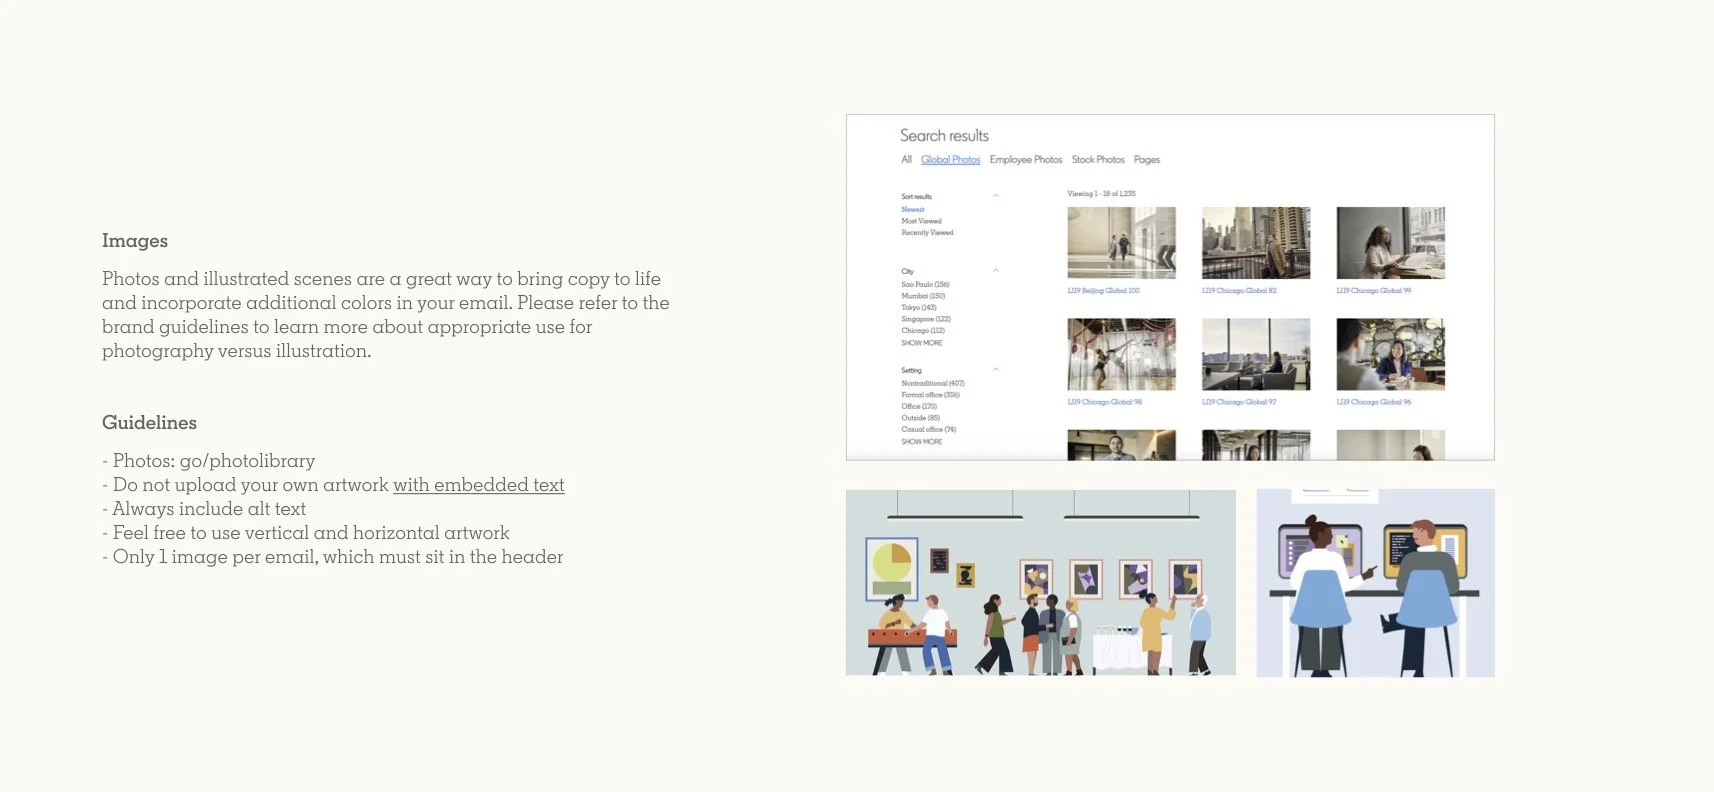Switch to the All results tab
1714x792 pixels.
906,160
